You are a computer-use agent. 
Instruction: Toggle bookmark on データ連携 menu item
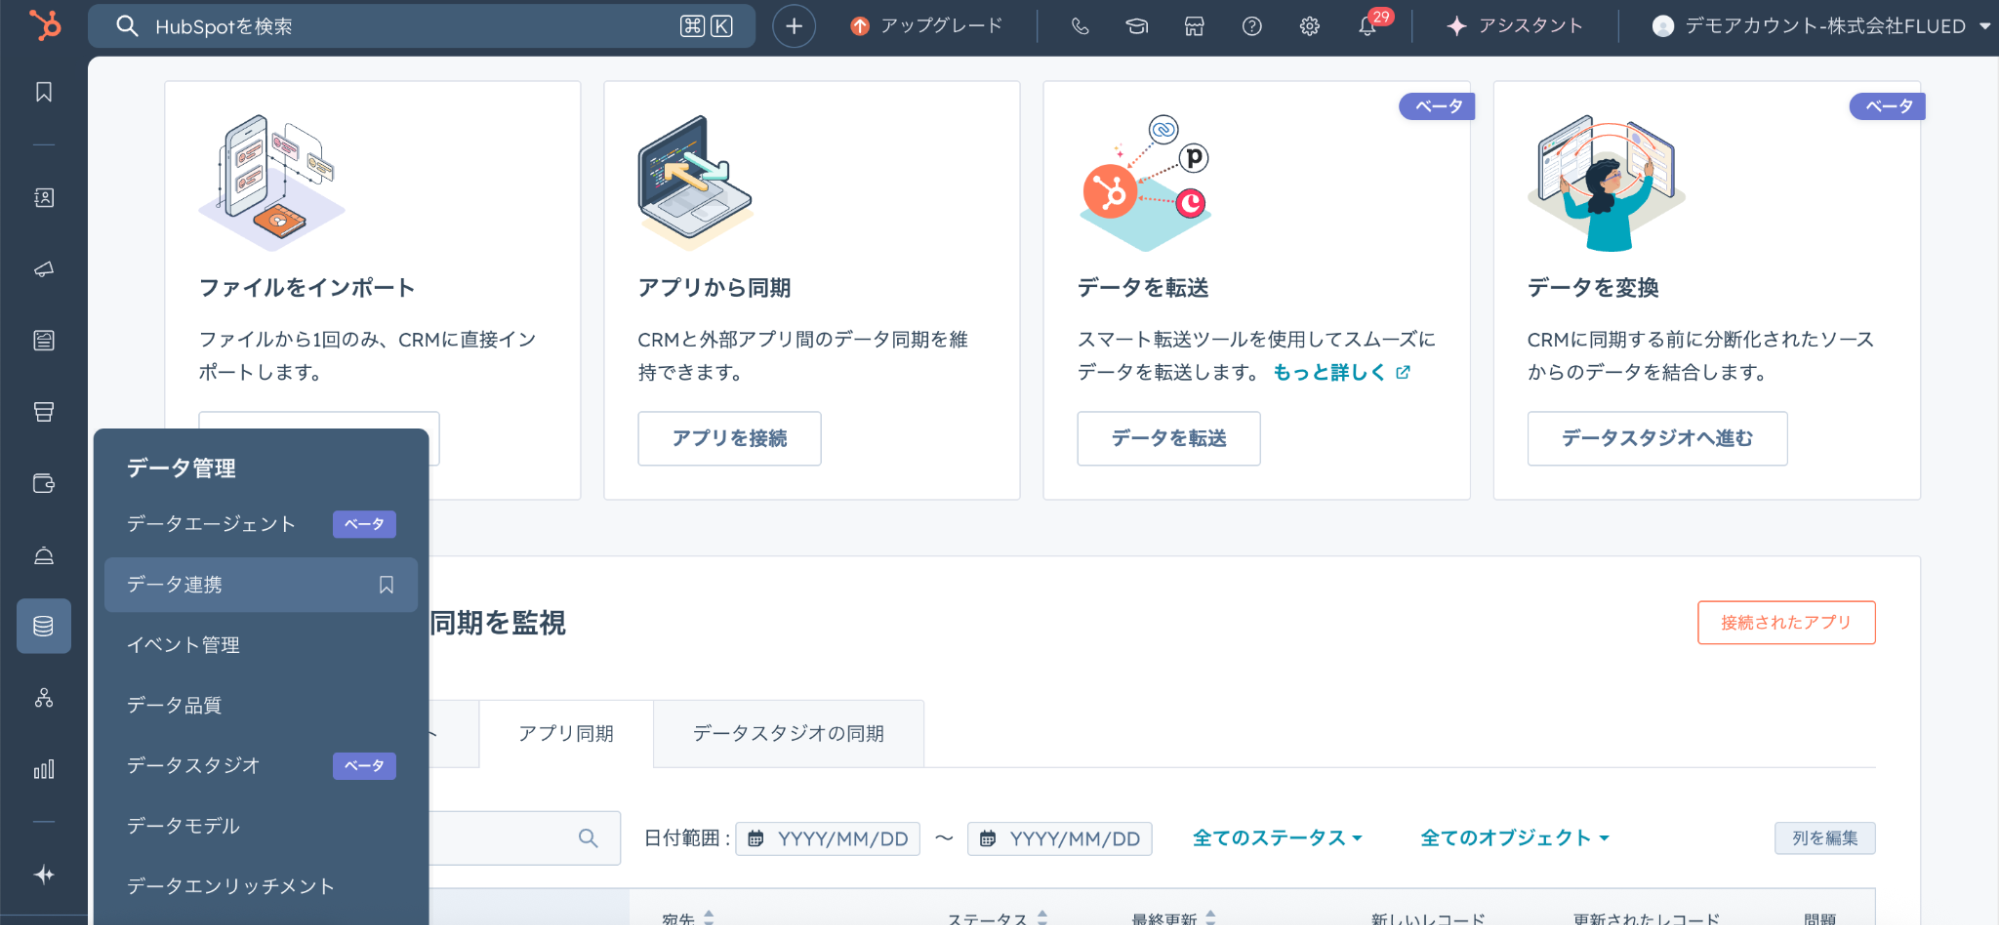coord(386,585)
